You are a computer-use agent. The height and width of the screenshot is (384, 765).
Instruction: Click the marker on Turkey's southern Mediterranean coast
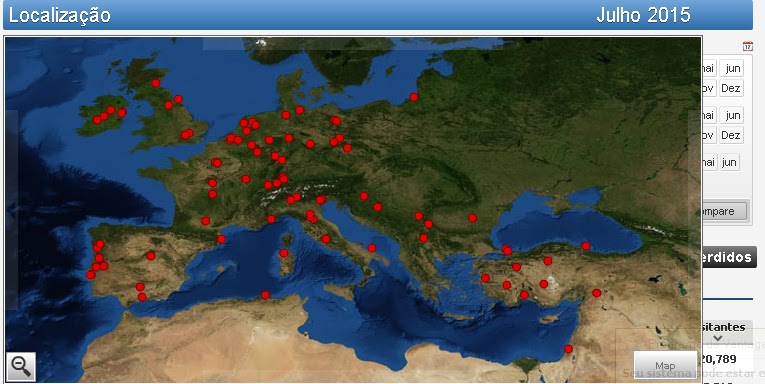point(524,295)
